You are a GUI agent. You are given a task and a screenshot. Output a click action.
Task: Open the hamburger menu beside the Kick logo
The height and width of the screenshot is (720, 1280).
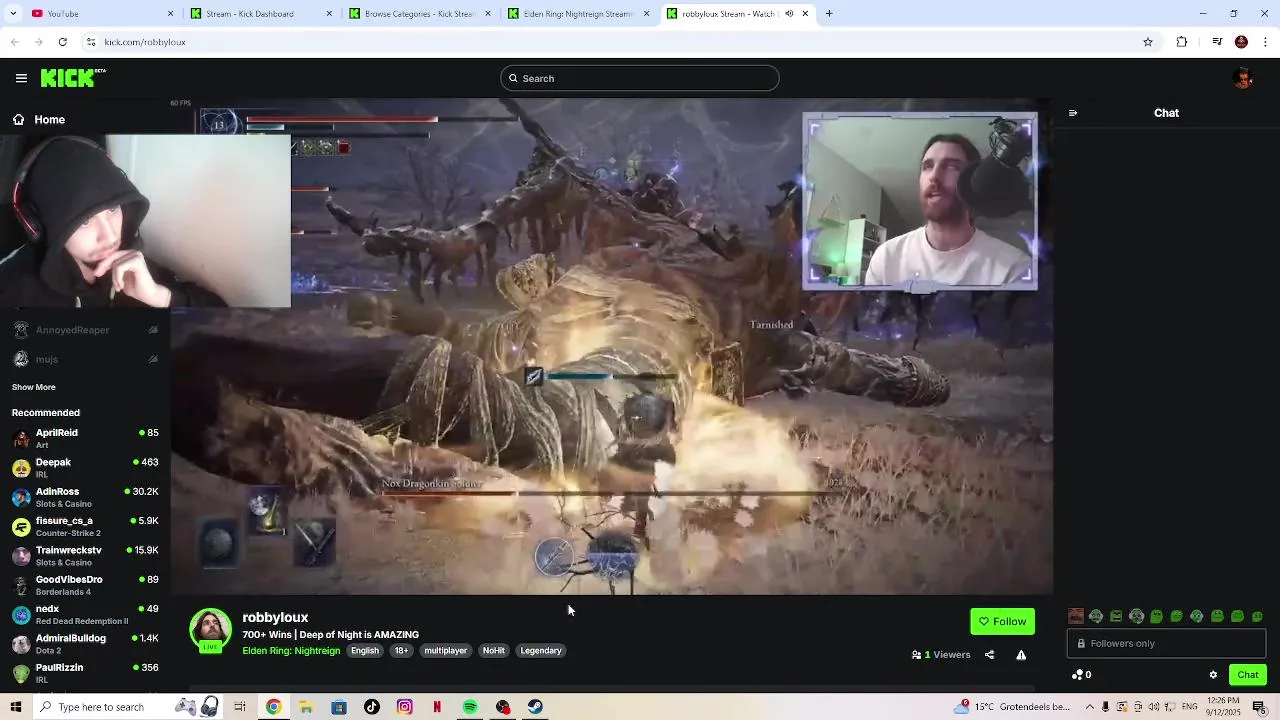coord(21,78)
